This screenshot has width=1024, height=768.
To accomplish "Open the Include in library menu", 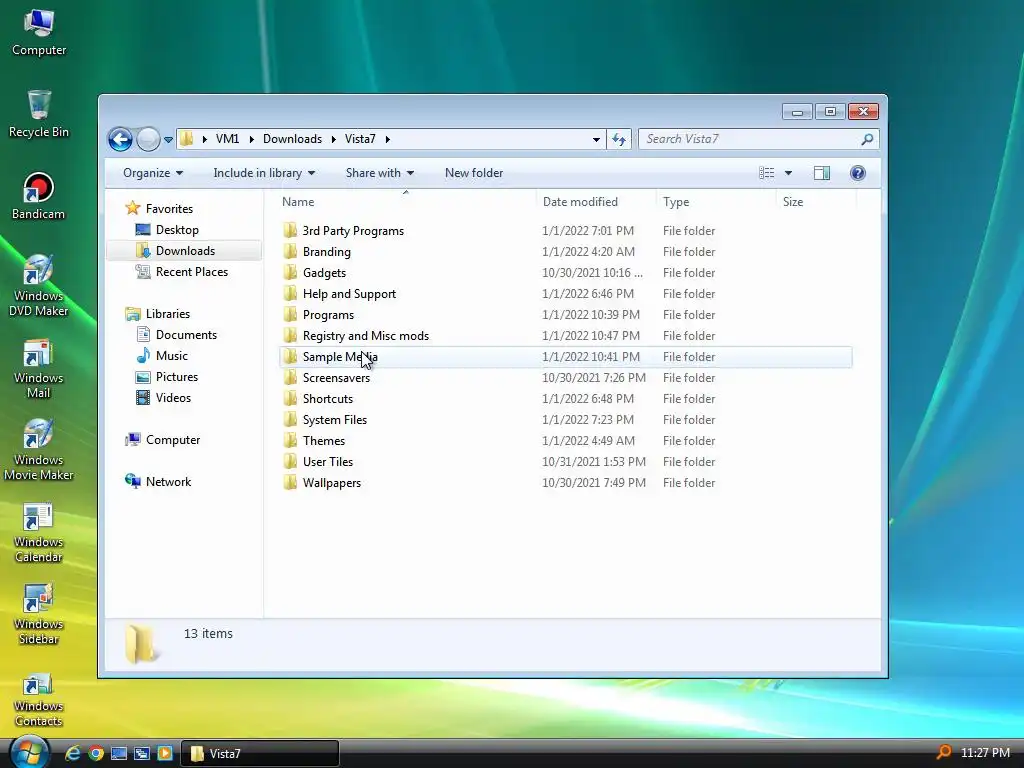I will (264, 173).
